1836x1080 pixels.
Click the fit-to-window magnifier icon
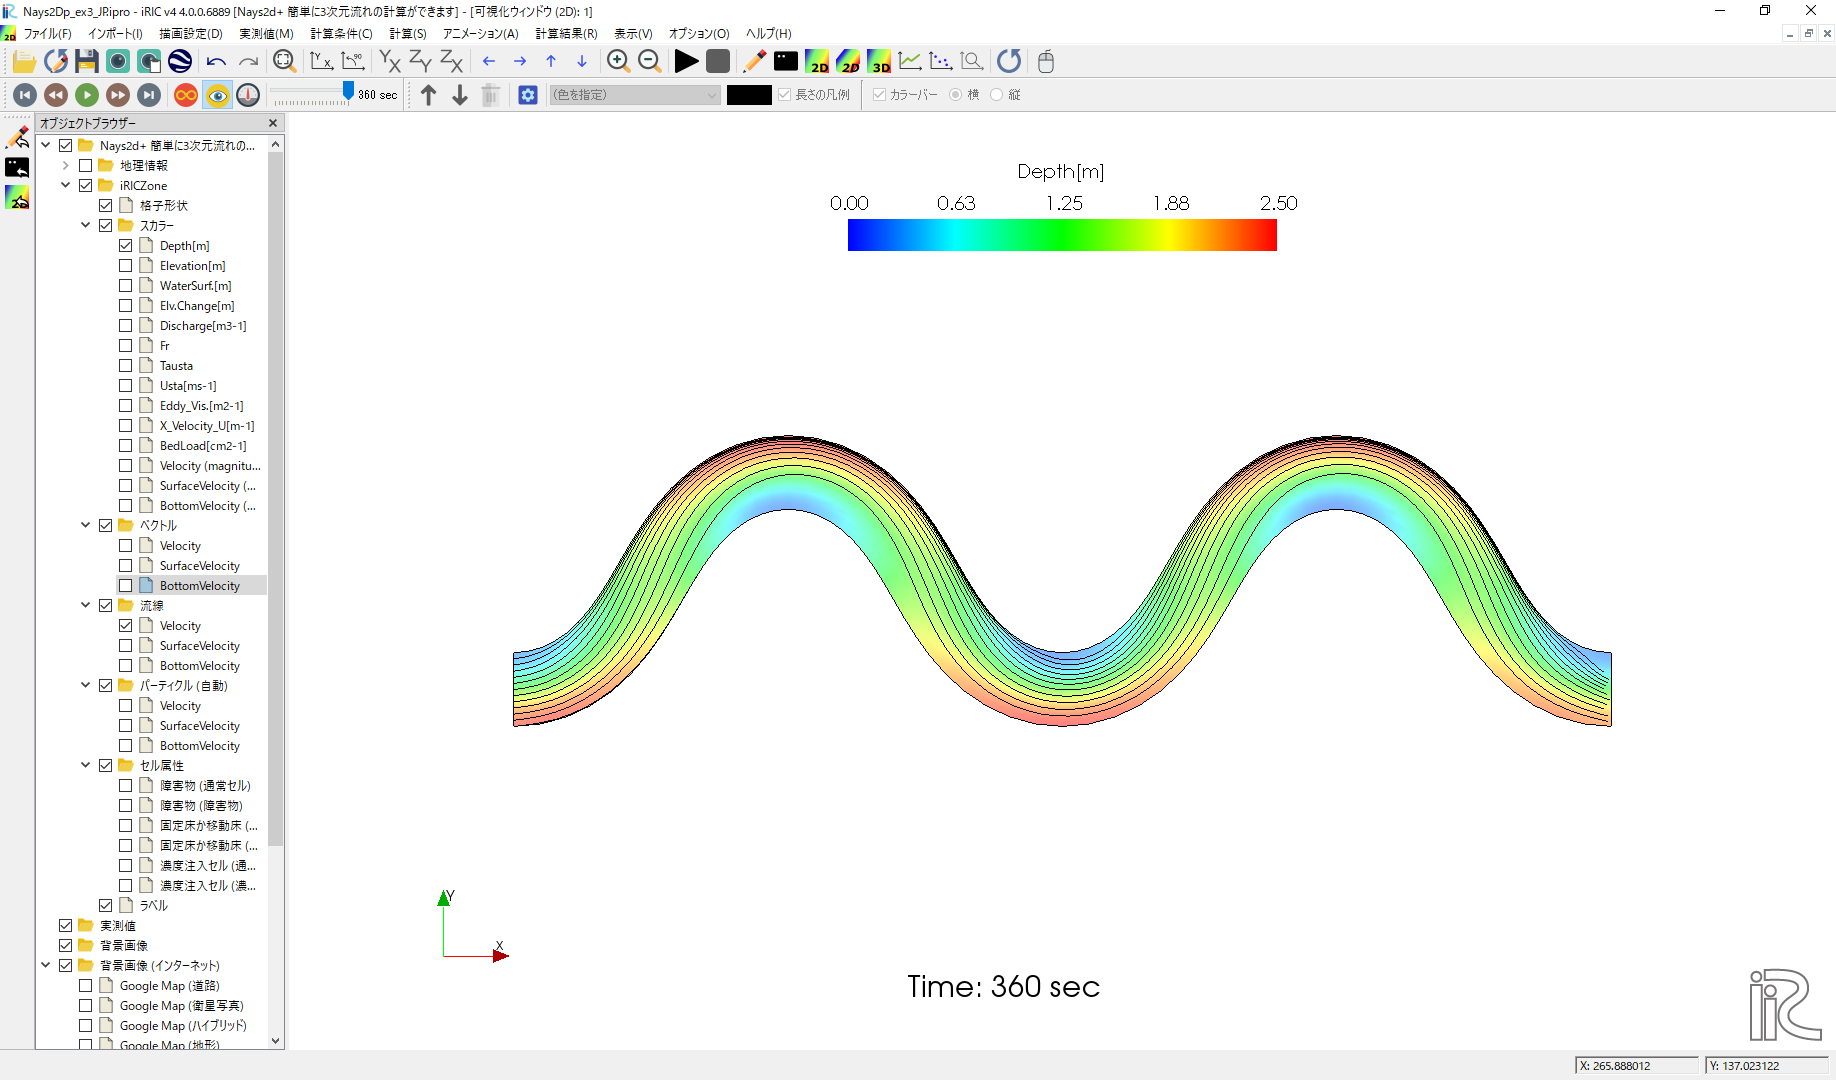(x=284, y=62)
